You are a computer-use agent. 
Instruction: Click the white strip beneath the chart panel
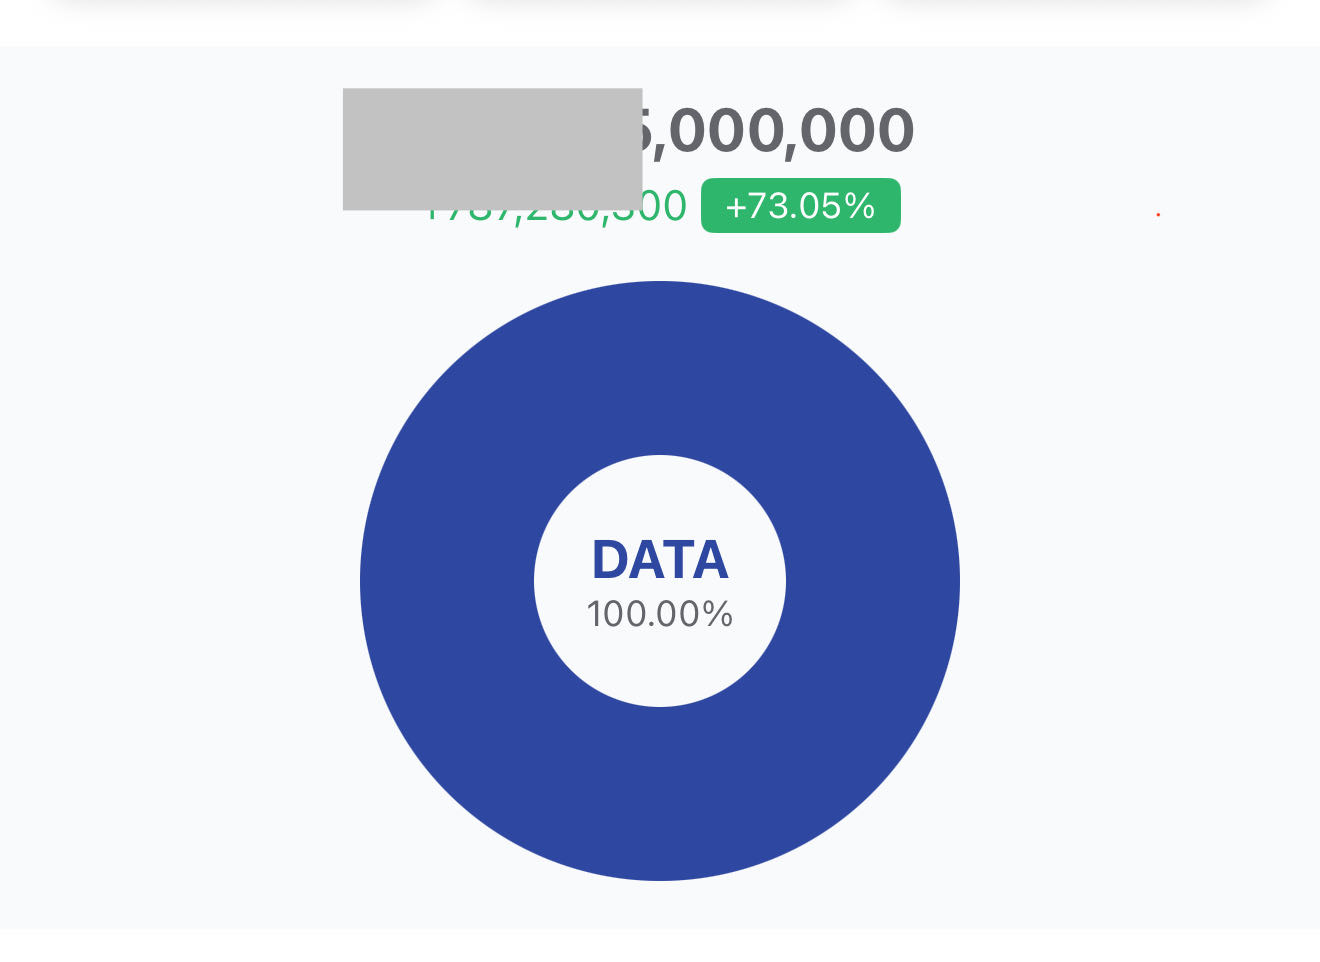(660, 946)
